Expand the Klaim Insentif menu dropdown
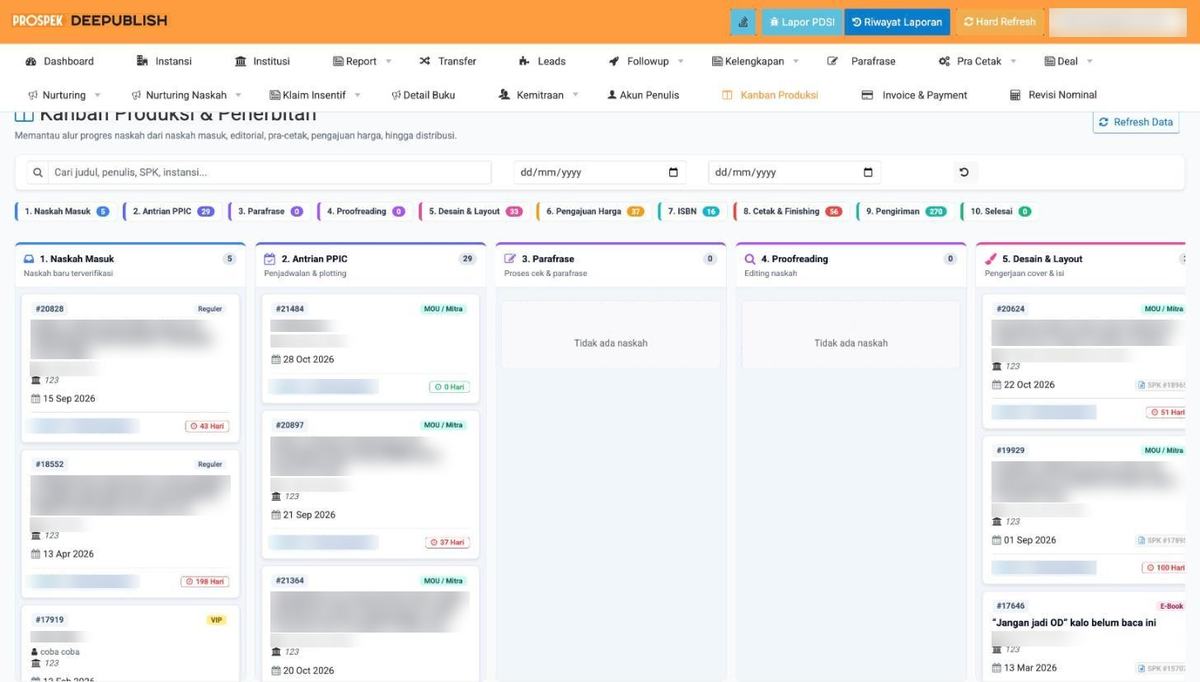The height and width of the screenshot is (682, 1200). tap(357, 95)
